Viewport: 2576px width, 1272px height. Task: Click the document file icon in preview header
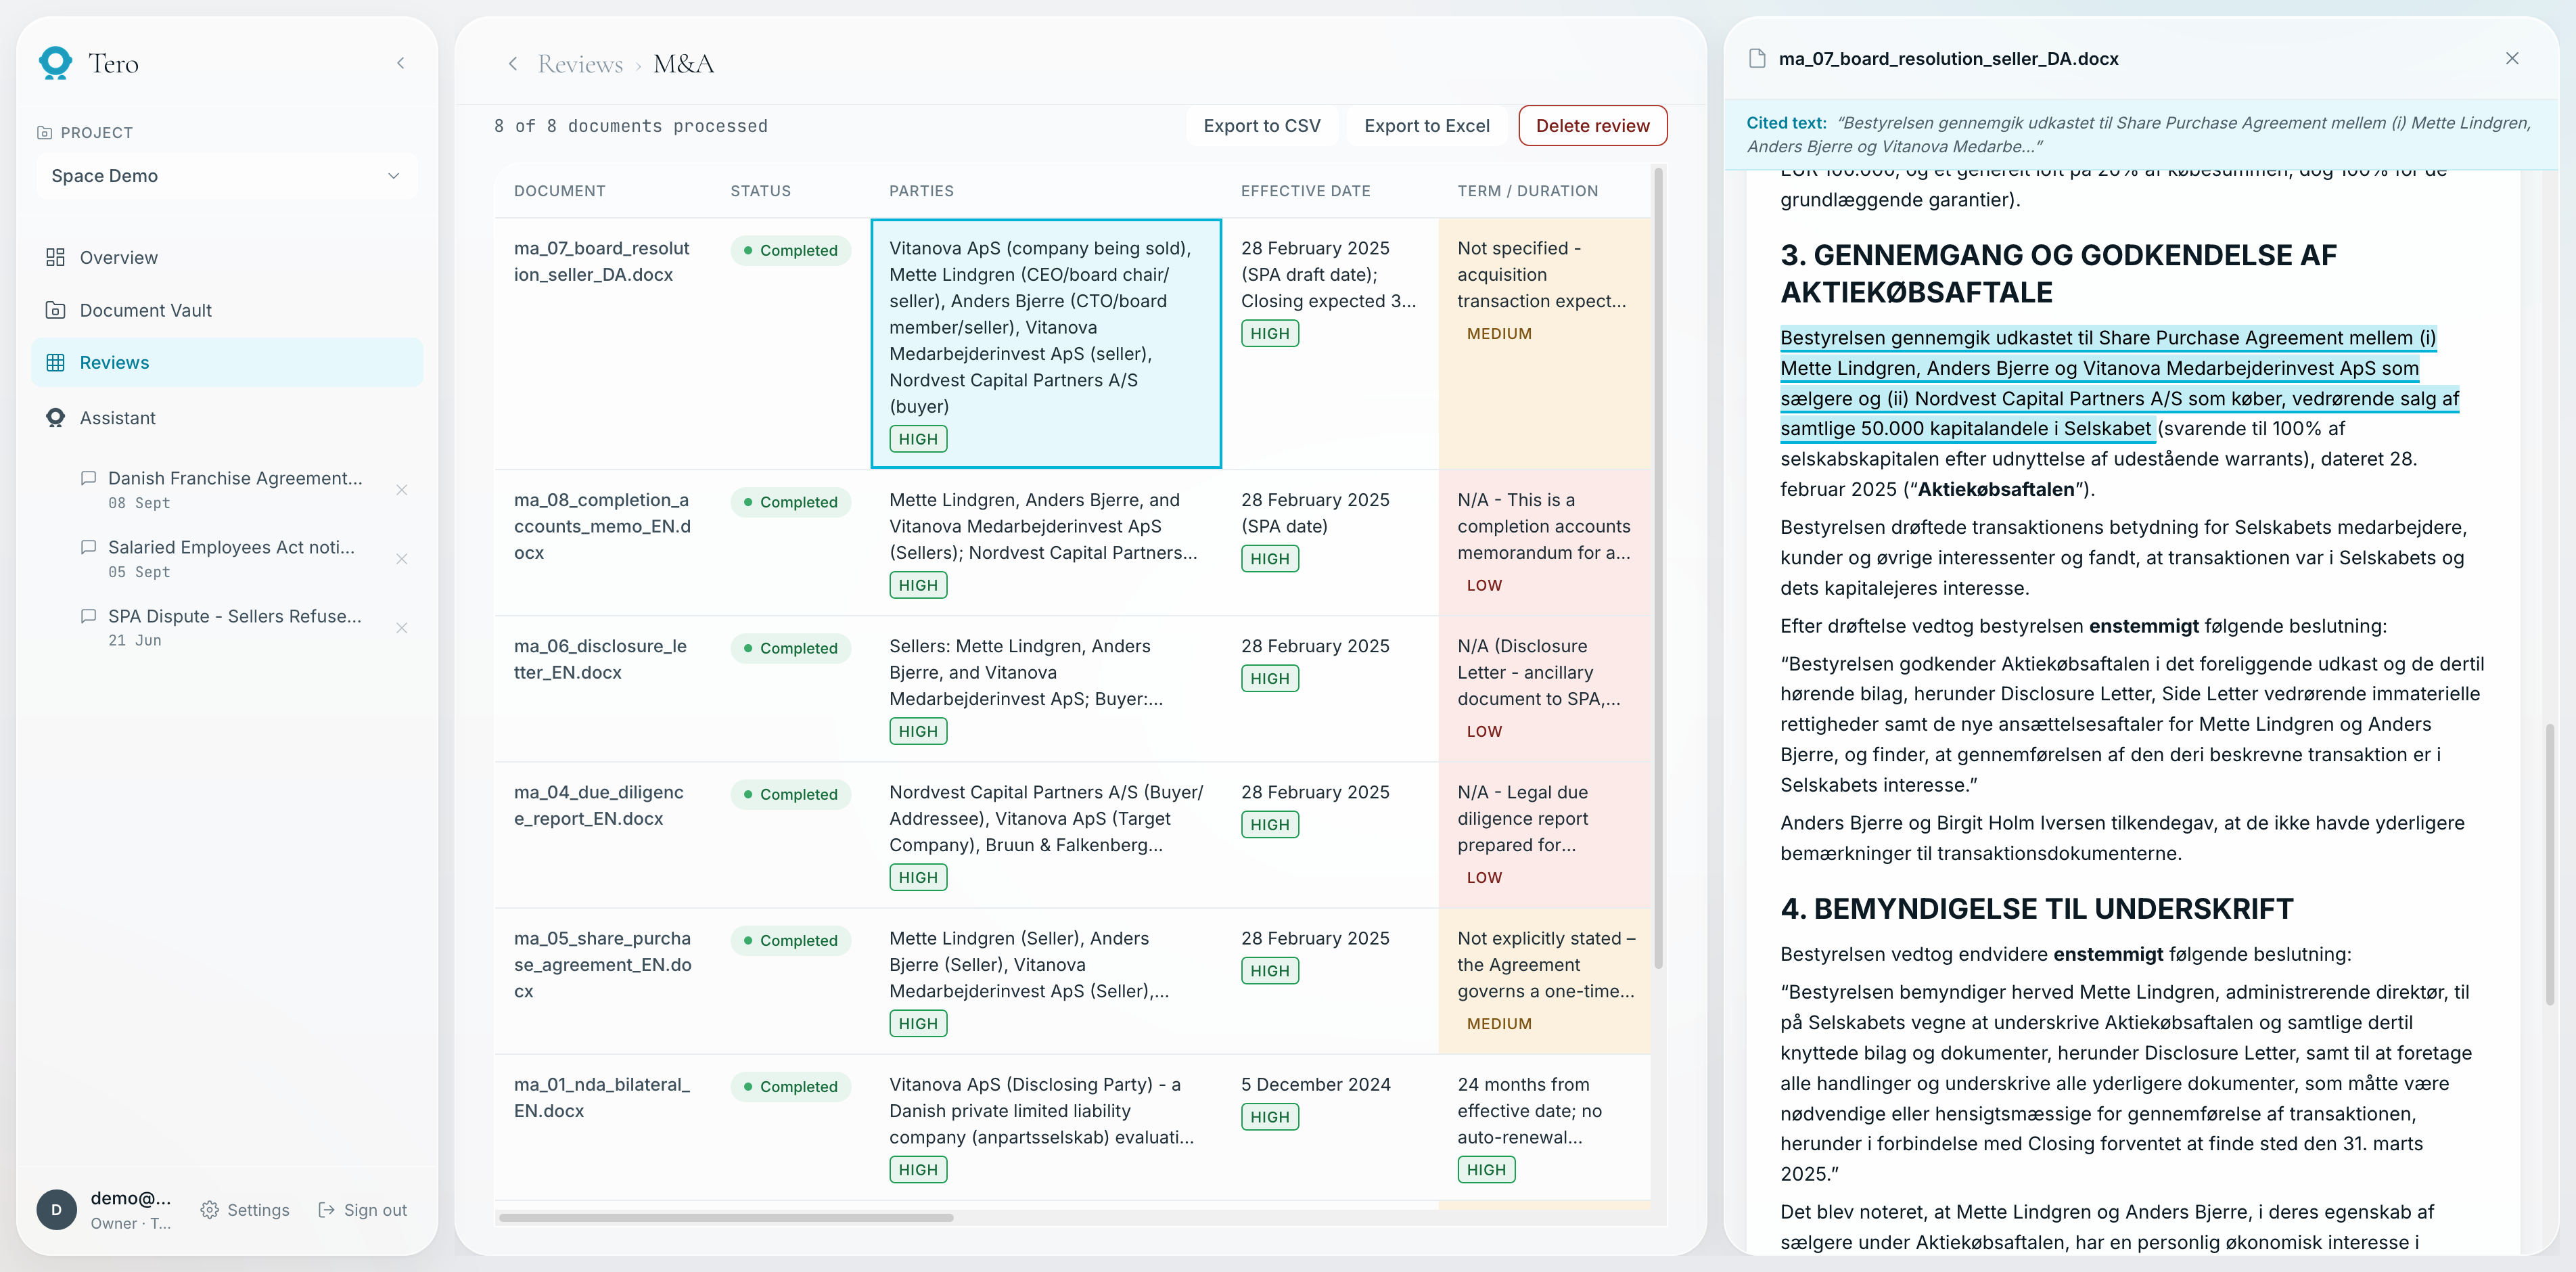(1757, 58)
